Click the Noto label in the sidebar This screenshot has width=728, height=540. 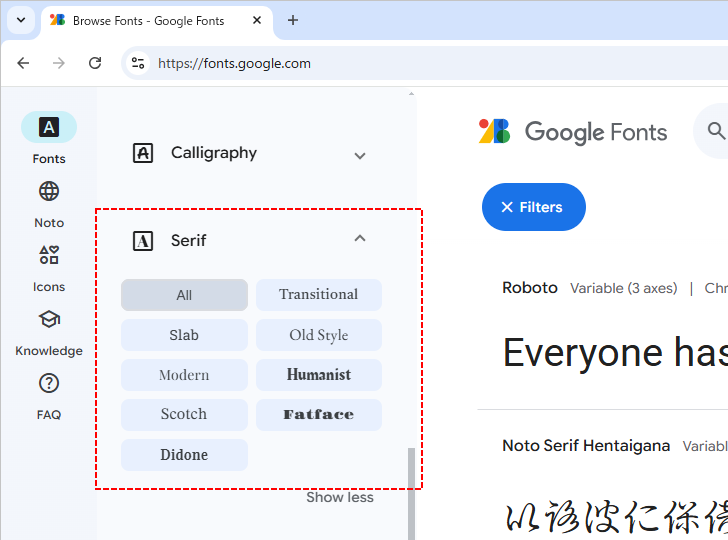click(49, 223)
